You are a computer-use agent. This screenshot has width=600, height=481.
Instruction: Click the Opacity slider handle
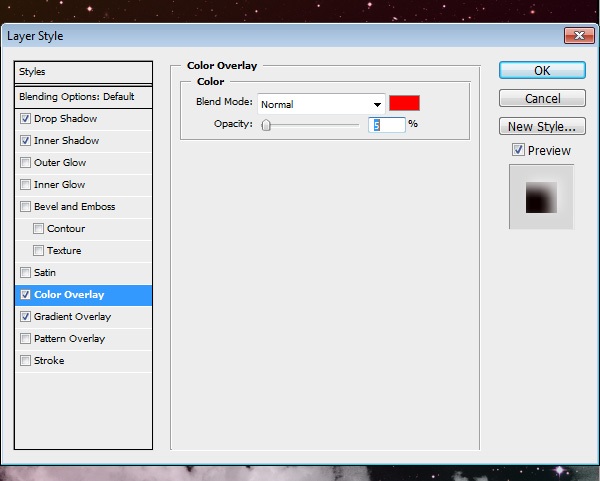tap(266, 125)
